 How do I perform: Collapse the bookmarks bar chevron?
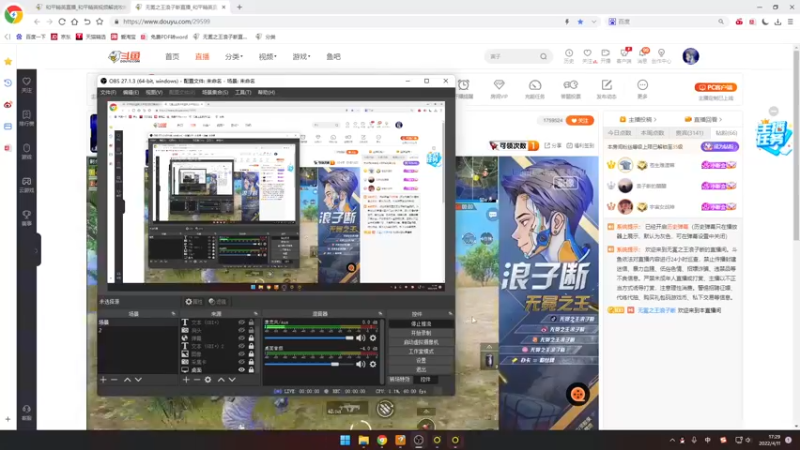coord(7,37)
